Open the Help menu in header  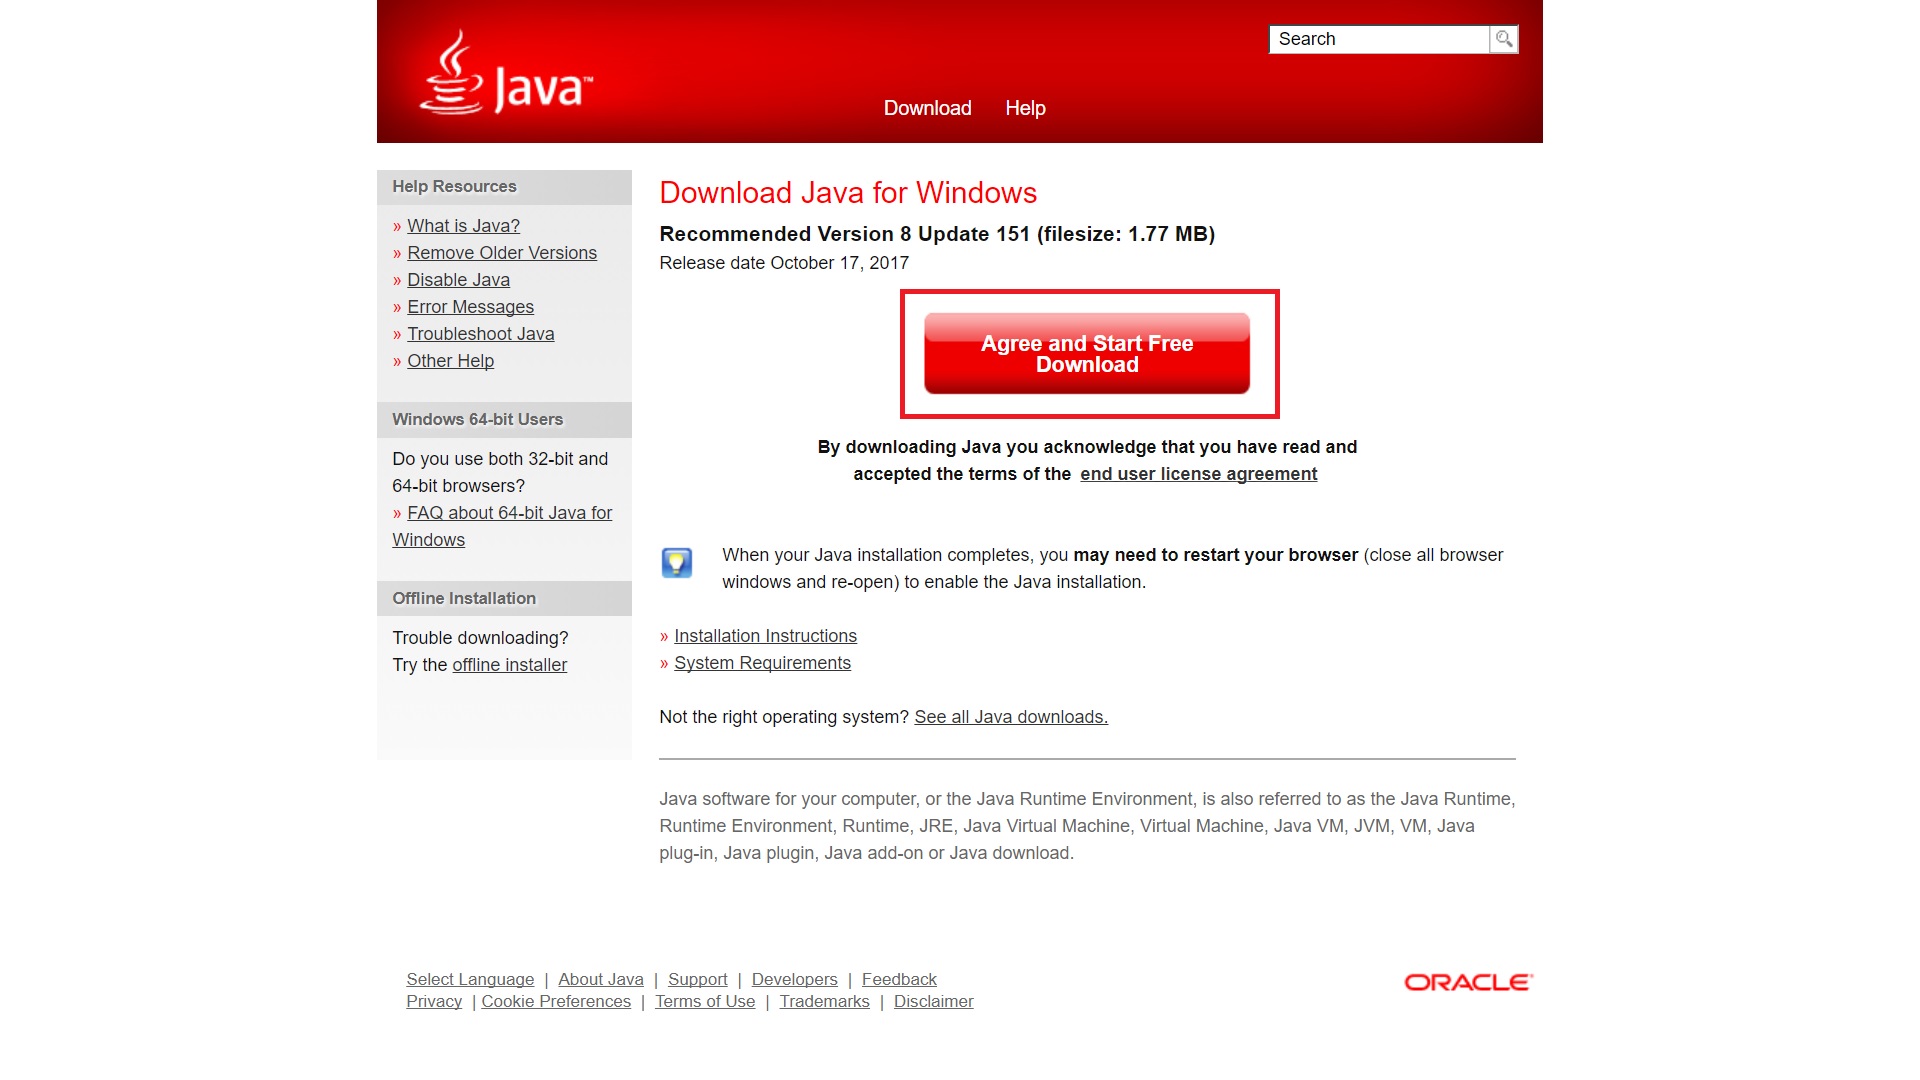(x=1025, y=108)
